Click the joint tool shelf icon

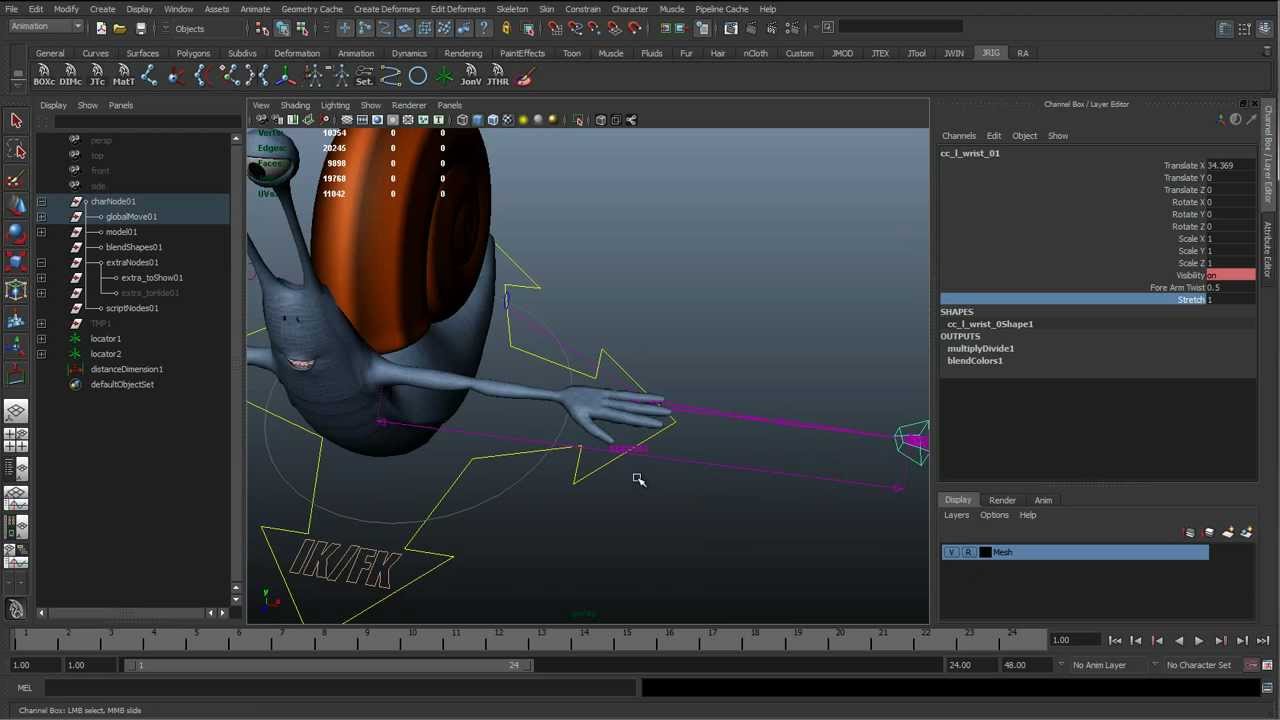(x=149, y=75)
